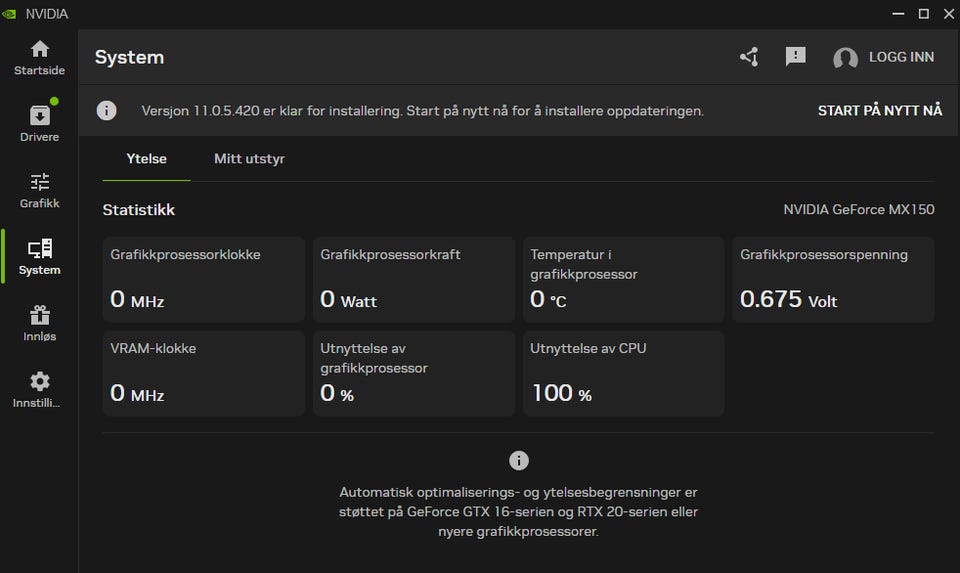960x573 pixels.
Task: Maximize the NVIDIA app window
Action: pos(923,13)
